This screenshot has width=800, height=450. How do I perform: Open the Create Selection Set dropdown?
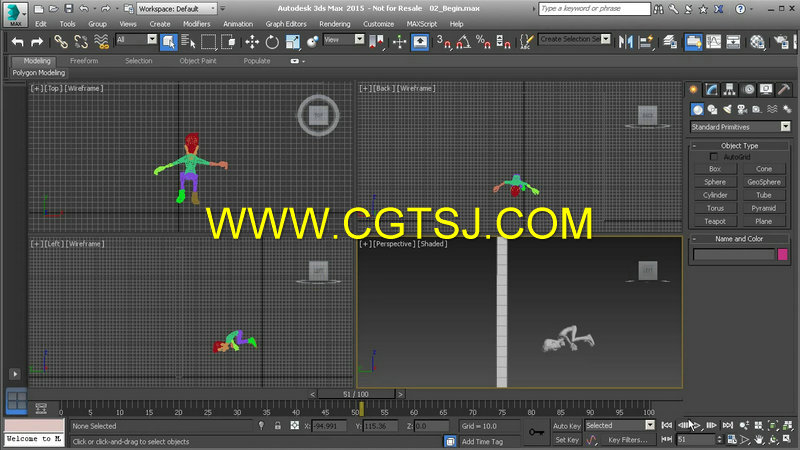pyautogui.click(x=574, y=39)
